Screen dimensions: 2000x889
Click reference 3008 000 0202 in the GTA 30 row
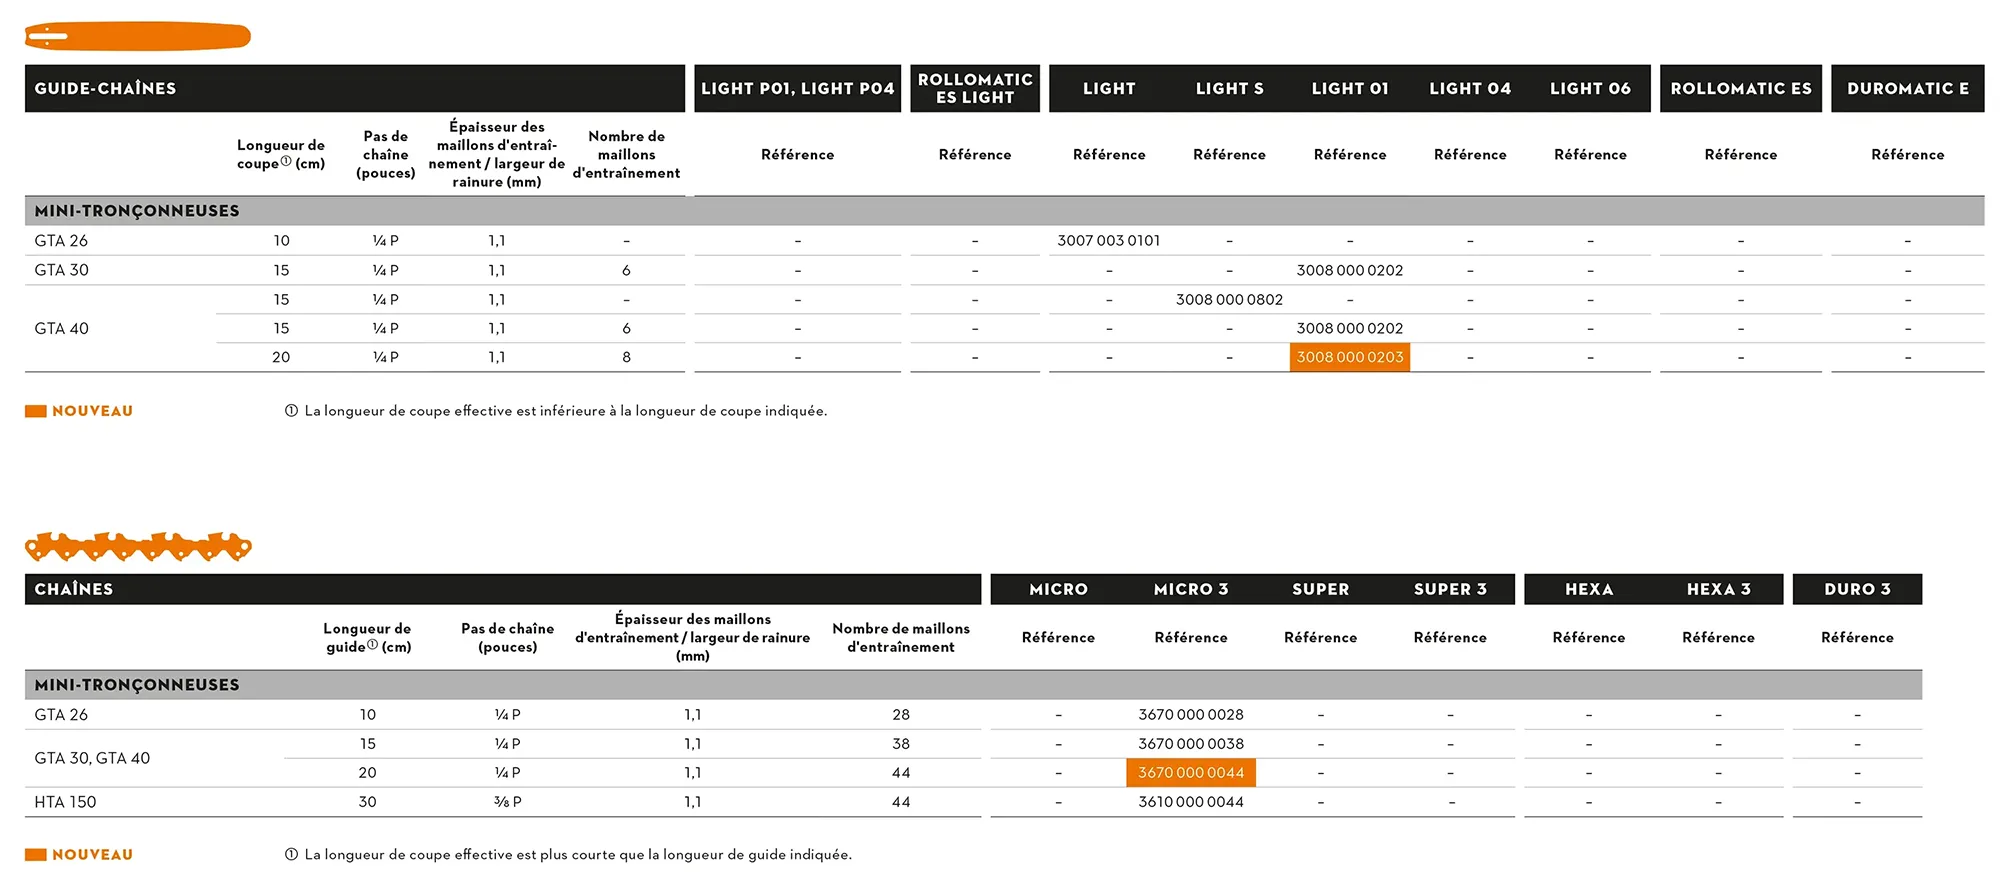[1350, 270]
